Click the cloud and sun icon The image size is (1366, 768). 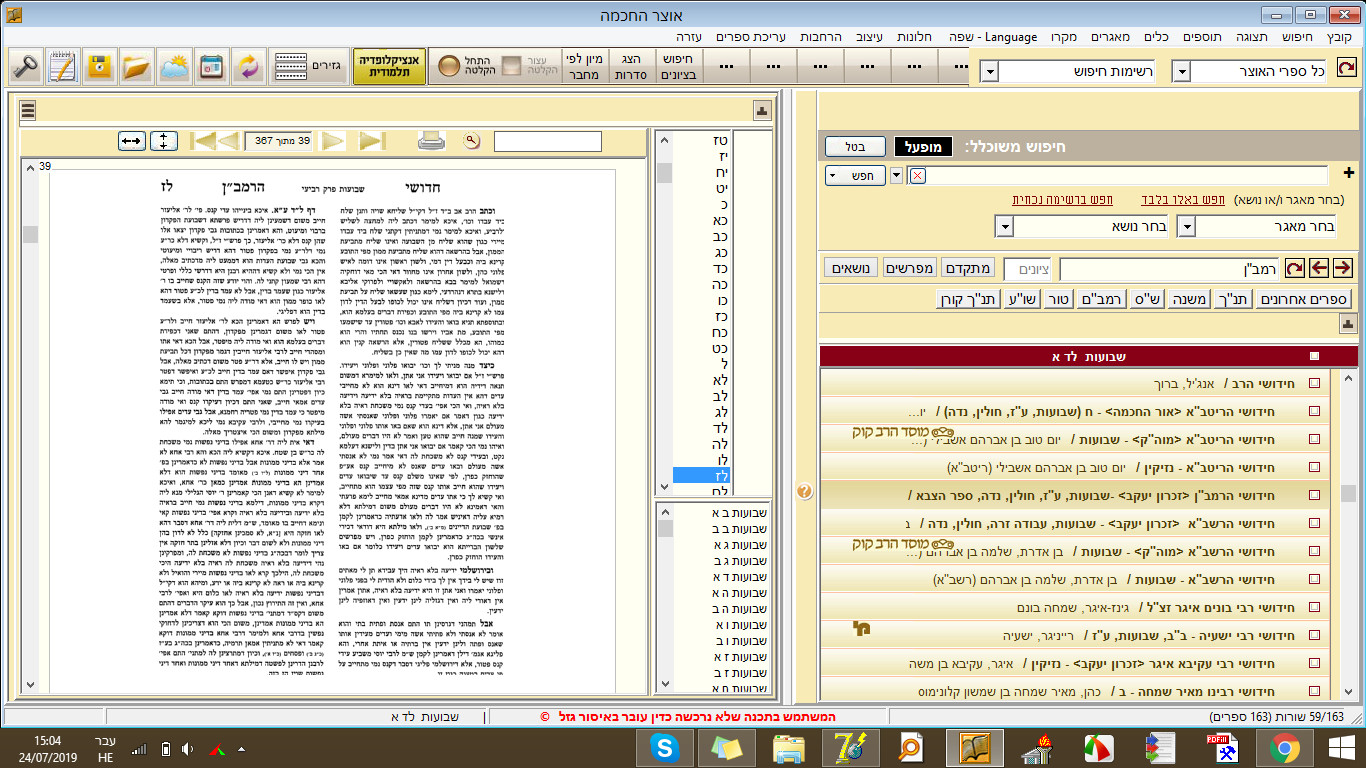[173, 67]
